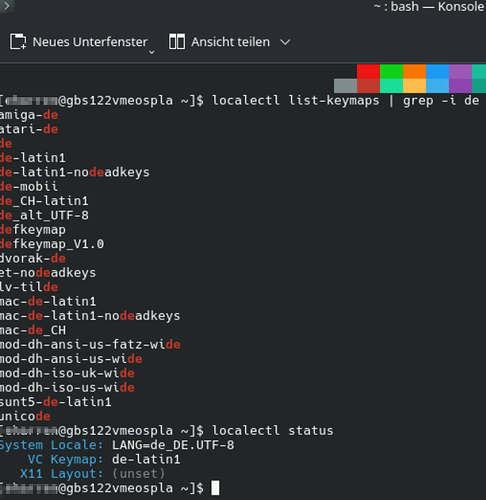The image size is (486, 500).
Task: Click the 'VC Keymap:' label
Action: point(65,460)
